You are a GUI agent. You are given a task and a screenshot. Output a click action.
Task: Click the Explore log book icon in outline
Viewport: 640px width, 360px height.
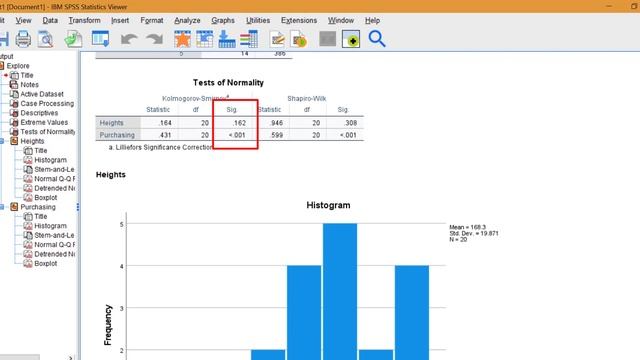click(2, 66)
